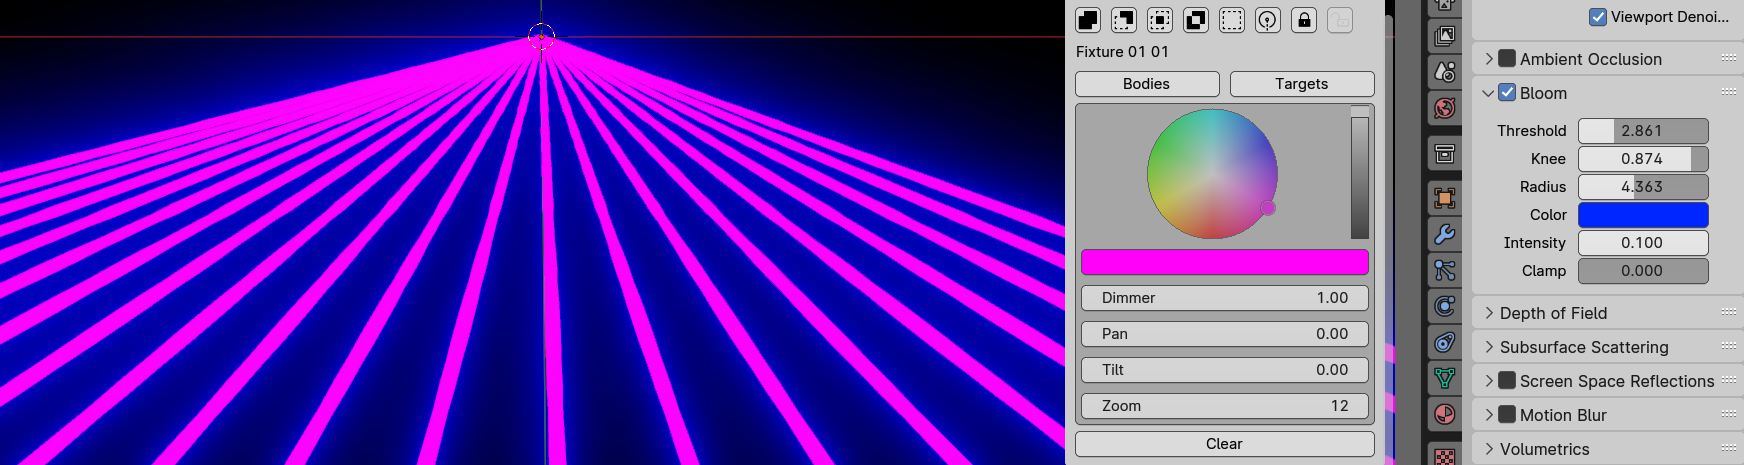
Task: Click the dashed empty selection icon
Action: click(1232, 20)
